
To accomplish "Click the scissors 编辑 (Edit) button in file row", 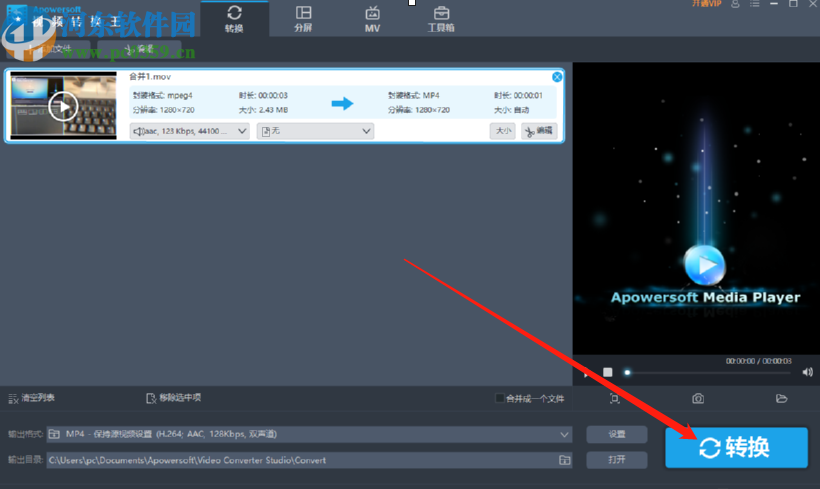I will 539,131.
